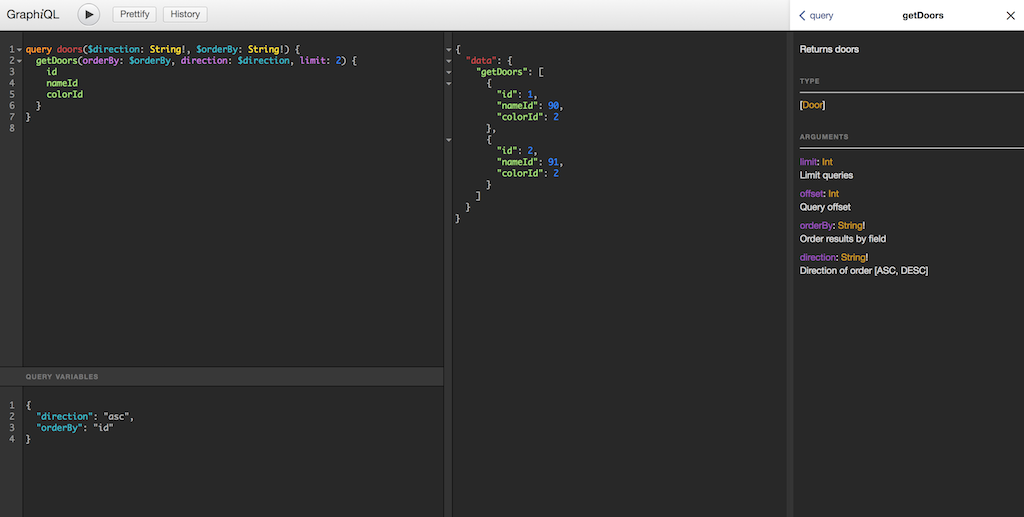1024x517 pixels.
Task: Go back to query in the docs
Action: [x=816, y=16]
